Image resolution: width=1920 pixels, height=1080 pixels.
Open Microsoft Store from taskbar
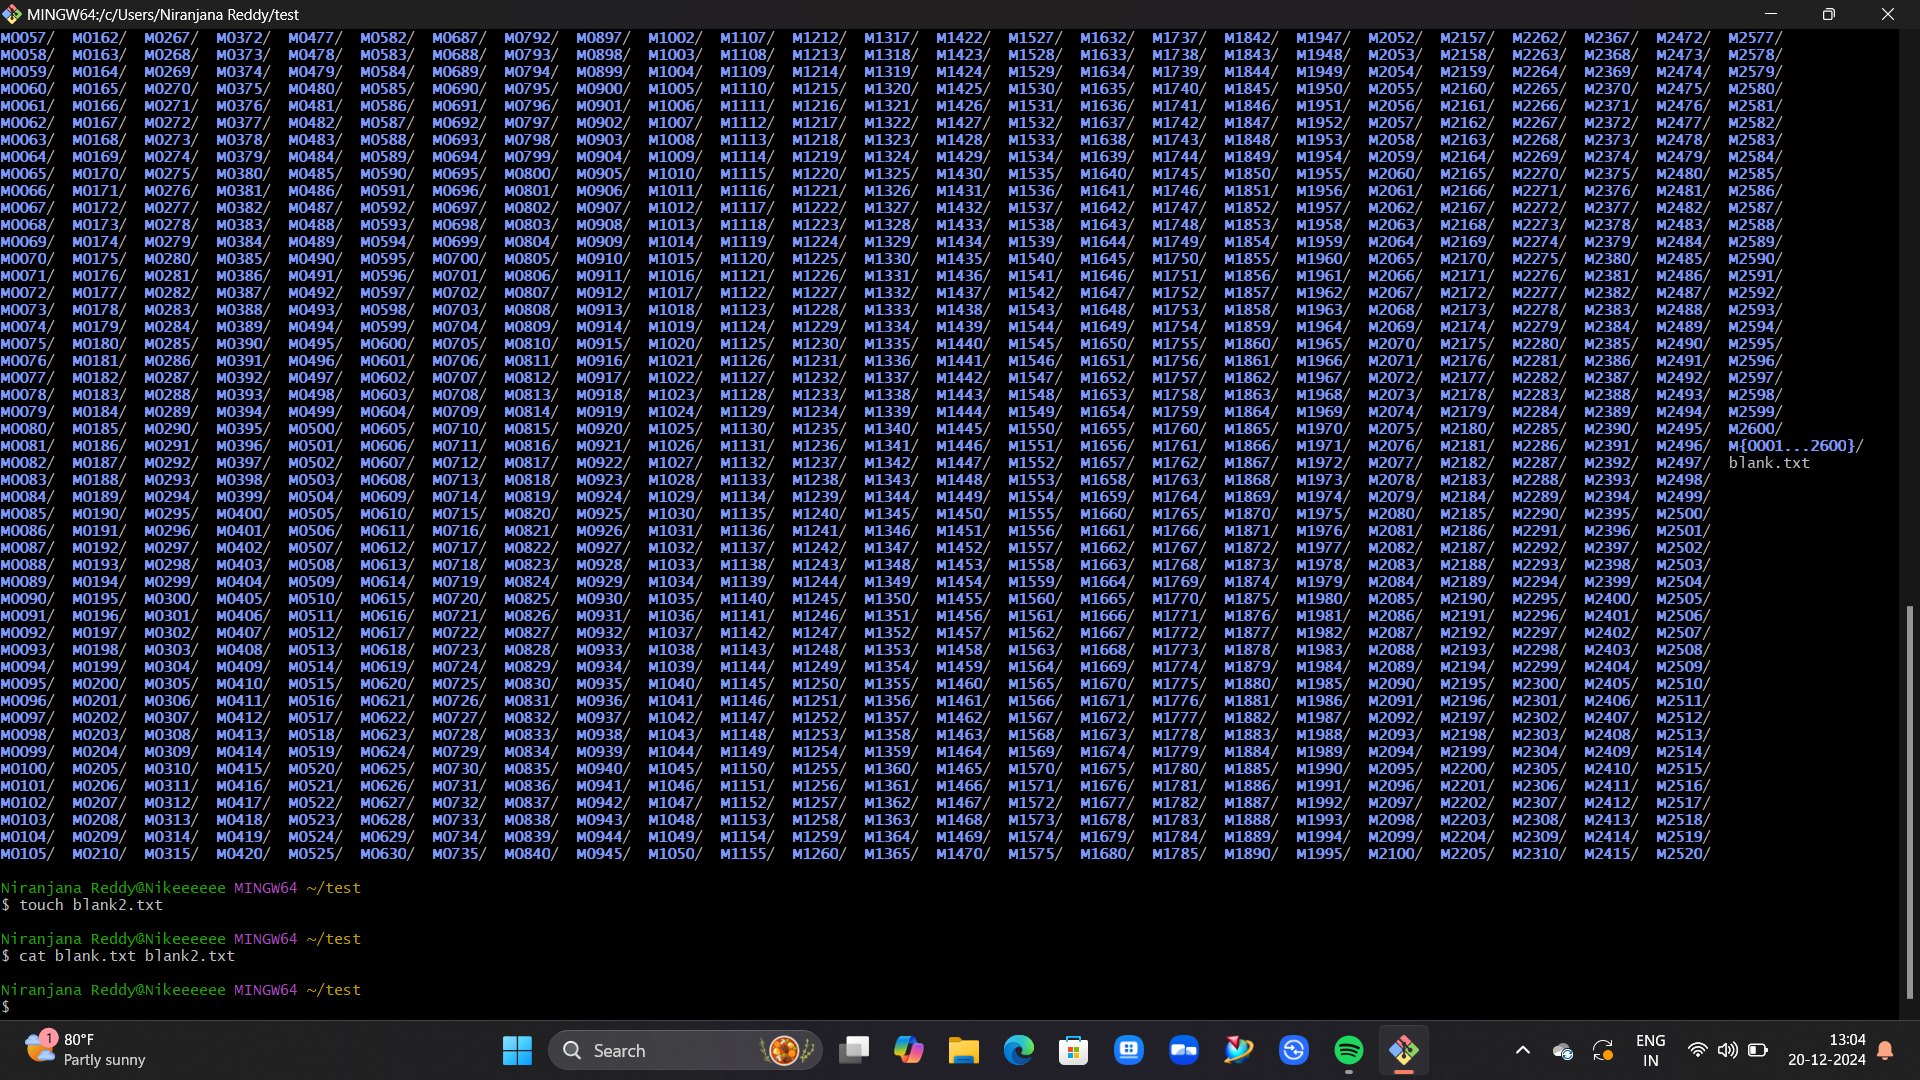click(x=1073, y=1050)
